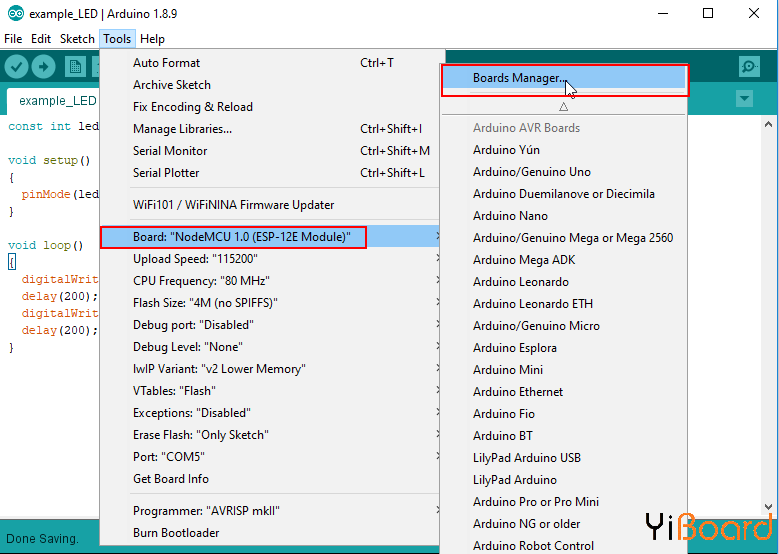779x554 pixels.
Task: Close the Tools menu
Action: coord(117,39)
